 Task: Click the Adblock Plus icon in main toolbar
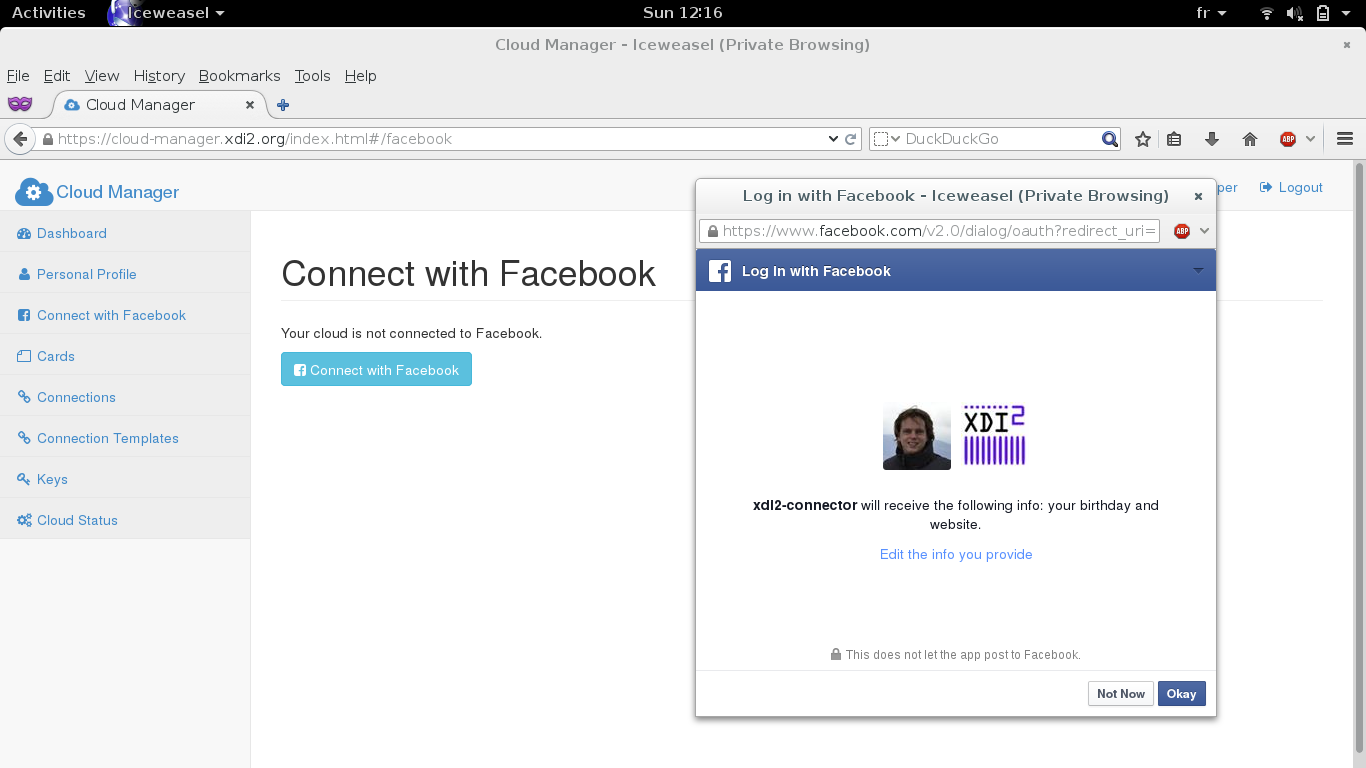pos(1288,139)
